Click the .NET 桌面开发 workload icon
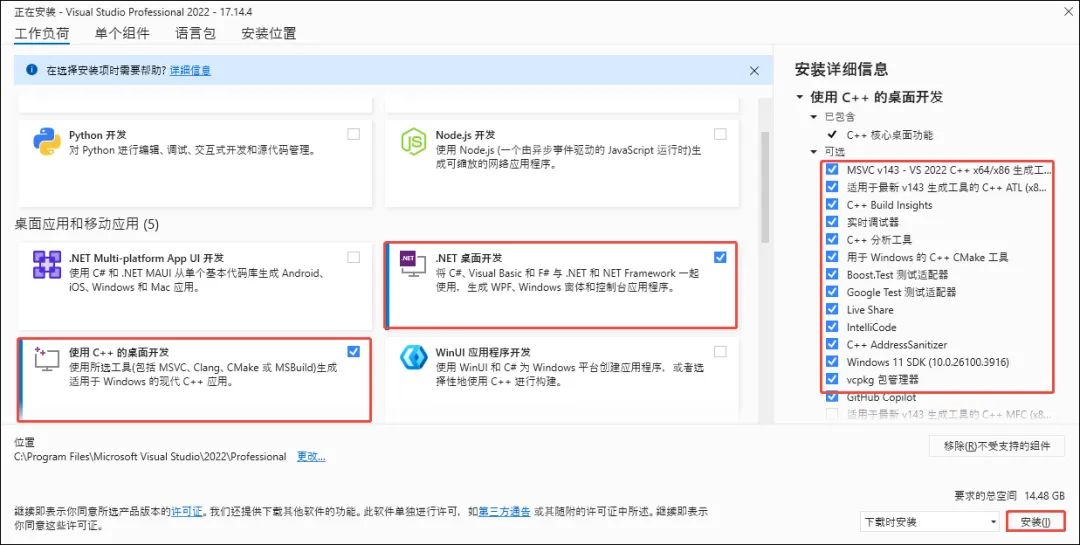 [x=413, y=265]
